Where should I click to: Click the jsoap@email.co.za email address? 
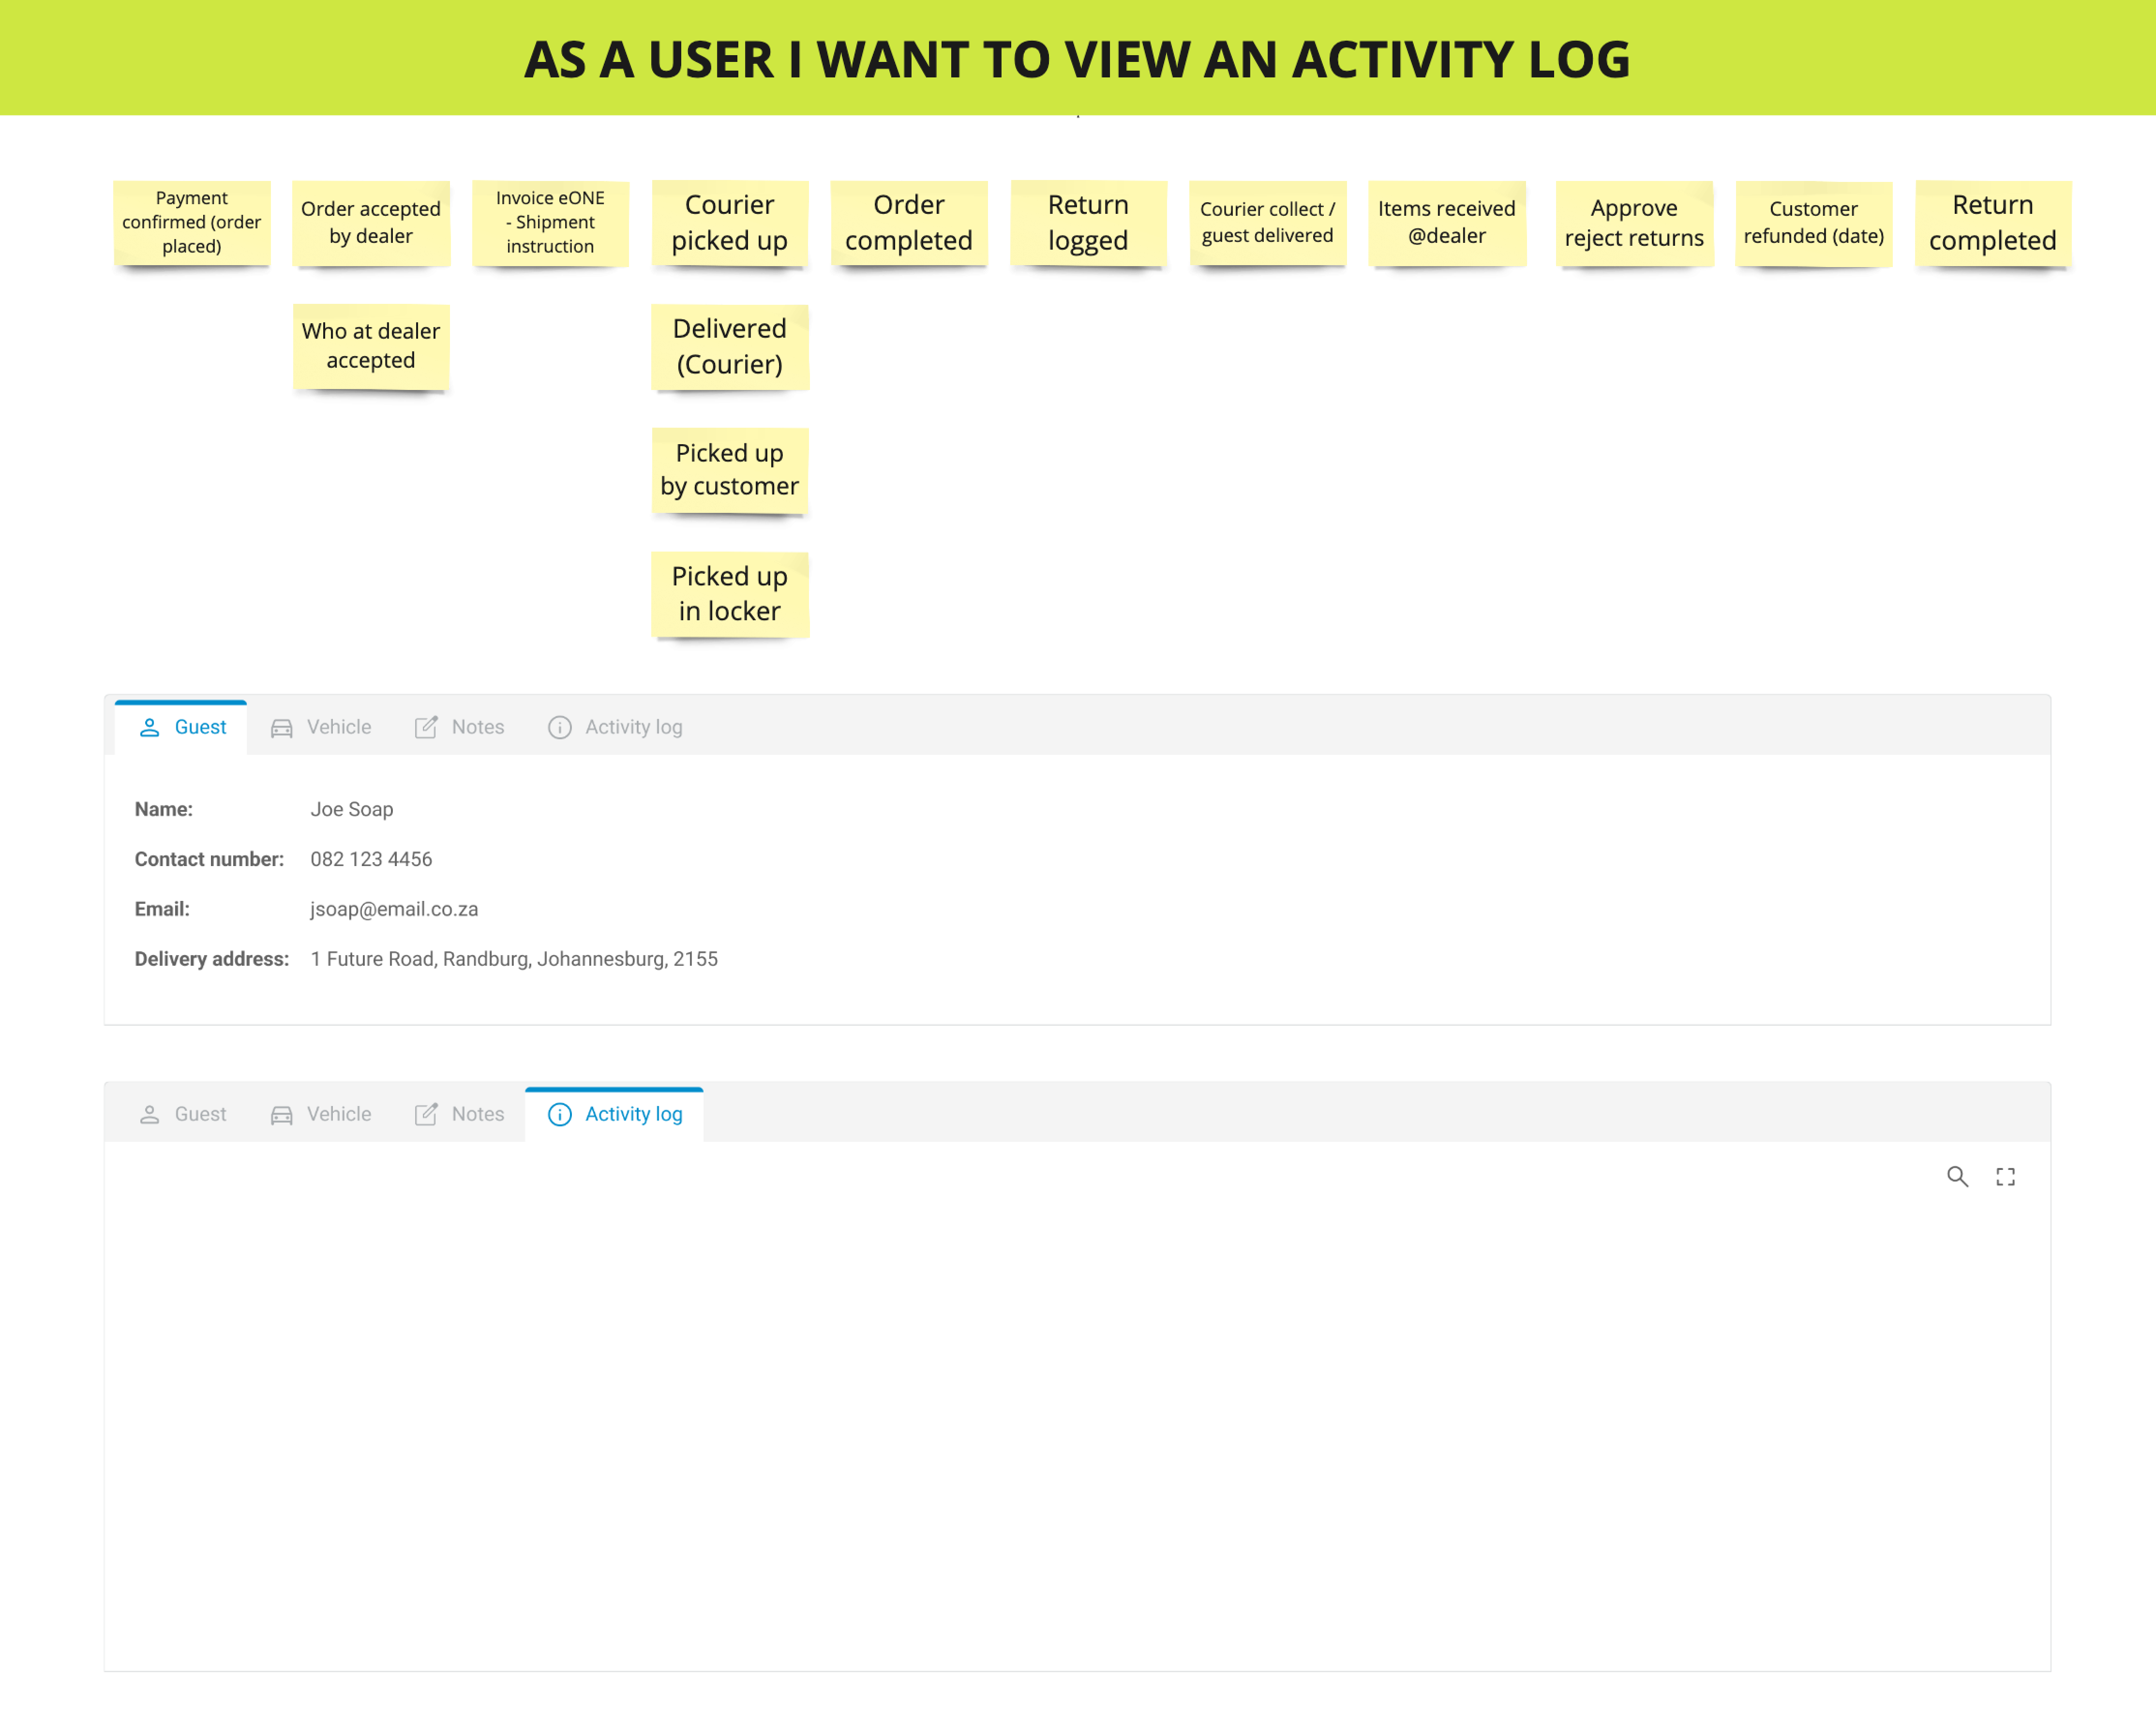(394, 909)
